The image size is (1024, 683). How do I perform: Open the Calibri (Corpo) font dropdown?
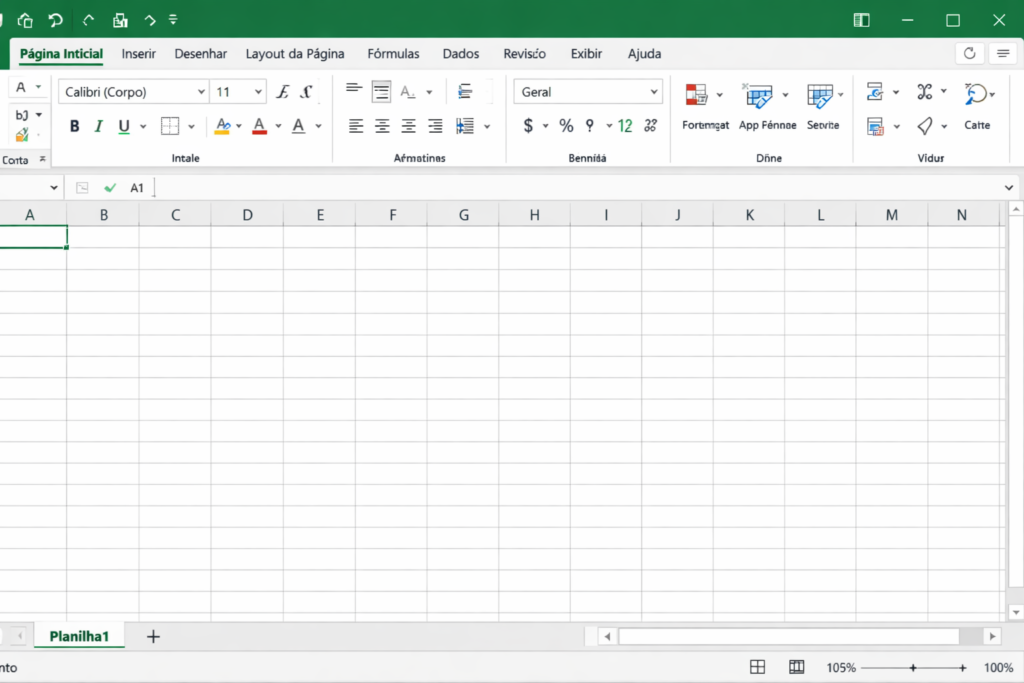(x=201, y=92)
